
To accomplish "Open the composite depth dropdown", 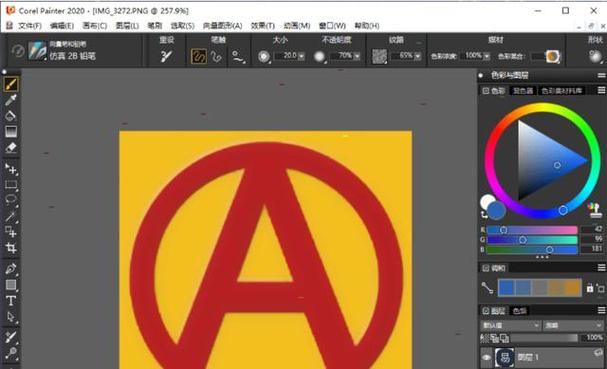I will coord(573,326).
